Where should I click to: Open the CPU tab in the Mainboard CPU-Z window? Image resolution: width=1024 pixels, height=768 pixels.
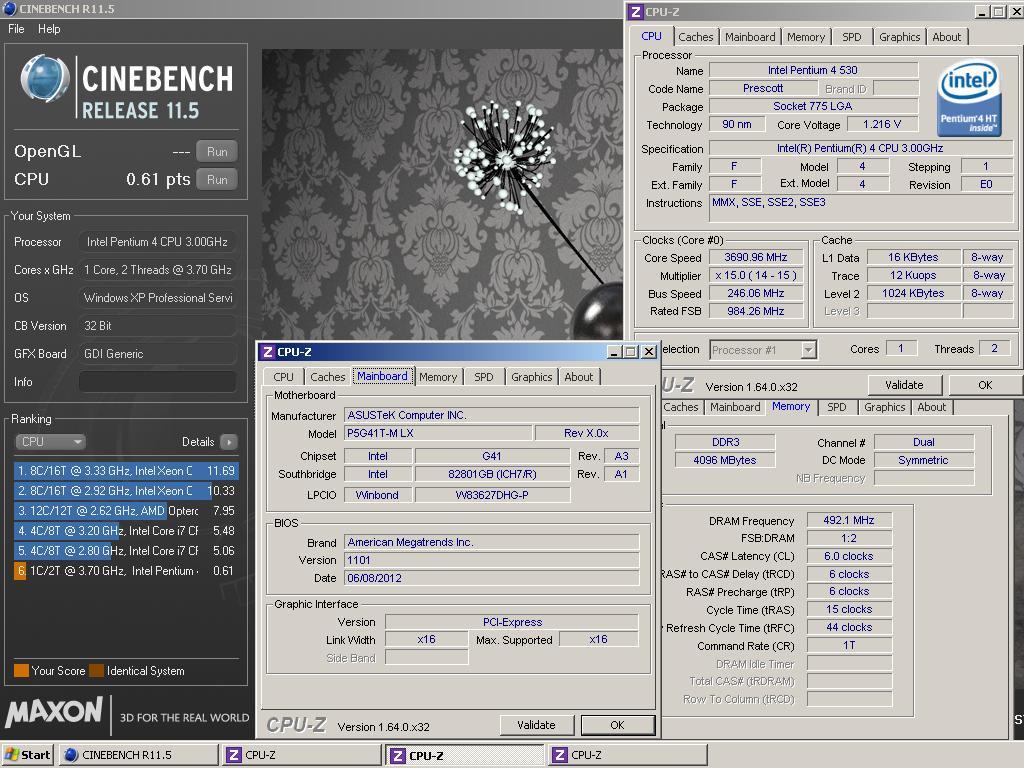coord(283,377)
